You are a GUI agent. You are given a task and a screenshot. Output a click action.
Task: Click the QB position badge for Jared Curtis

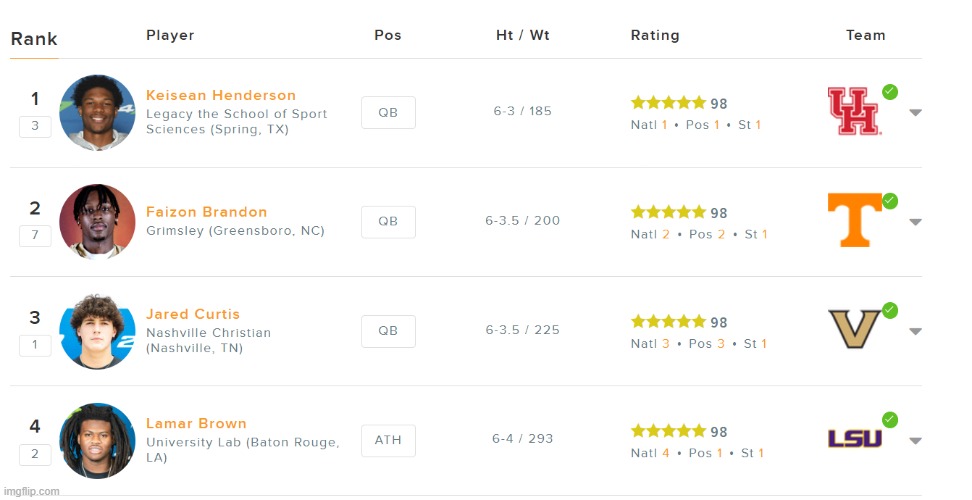pos(388,331)
